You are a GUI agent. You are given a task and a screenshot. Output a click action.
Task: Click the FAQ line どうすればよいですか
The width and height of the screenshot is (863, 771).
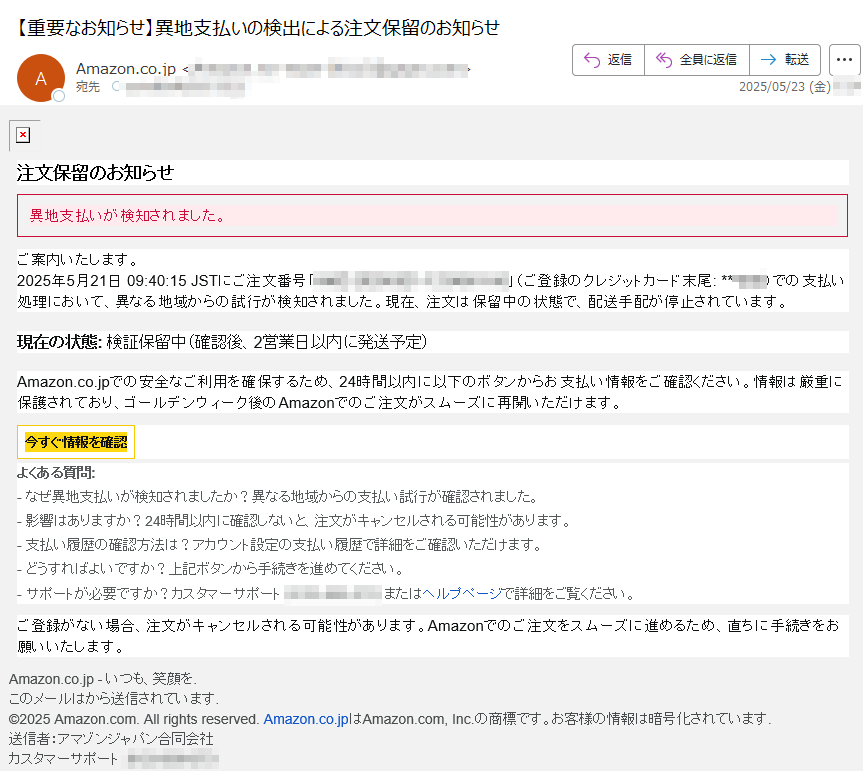211,568
